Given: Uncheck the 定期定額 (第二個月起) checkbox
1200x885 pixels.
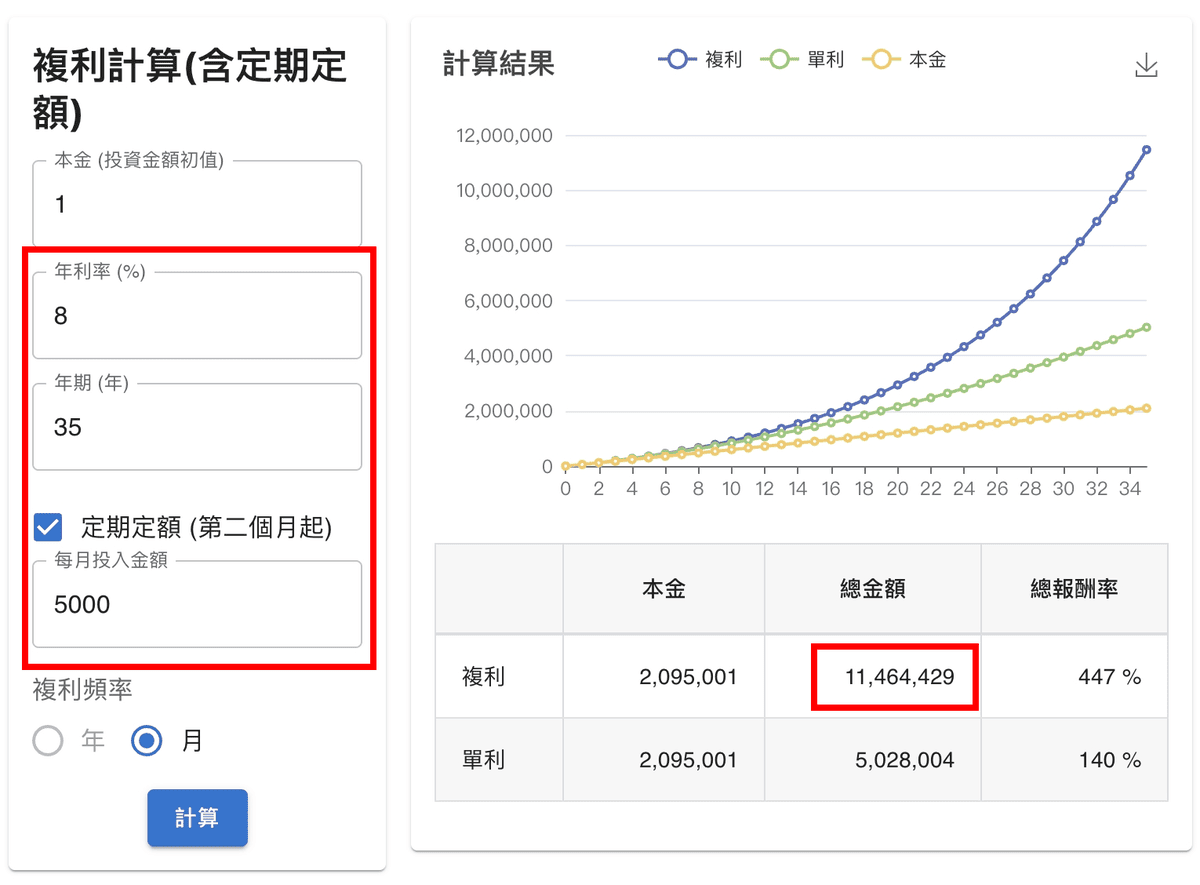Looking at the screenshot, I should (47, 527).
